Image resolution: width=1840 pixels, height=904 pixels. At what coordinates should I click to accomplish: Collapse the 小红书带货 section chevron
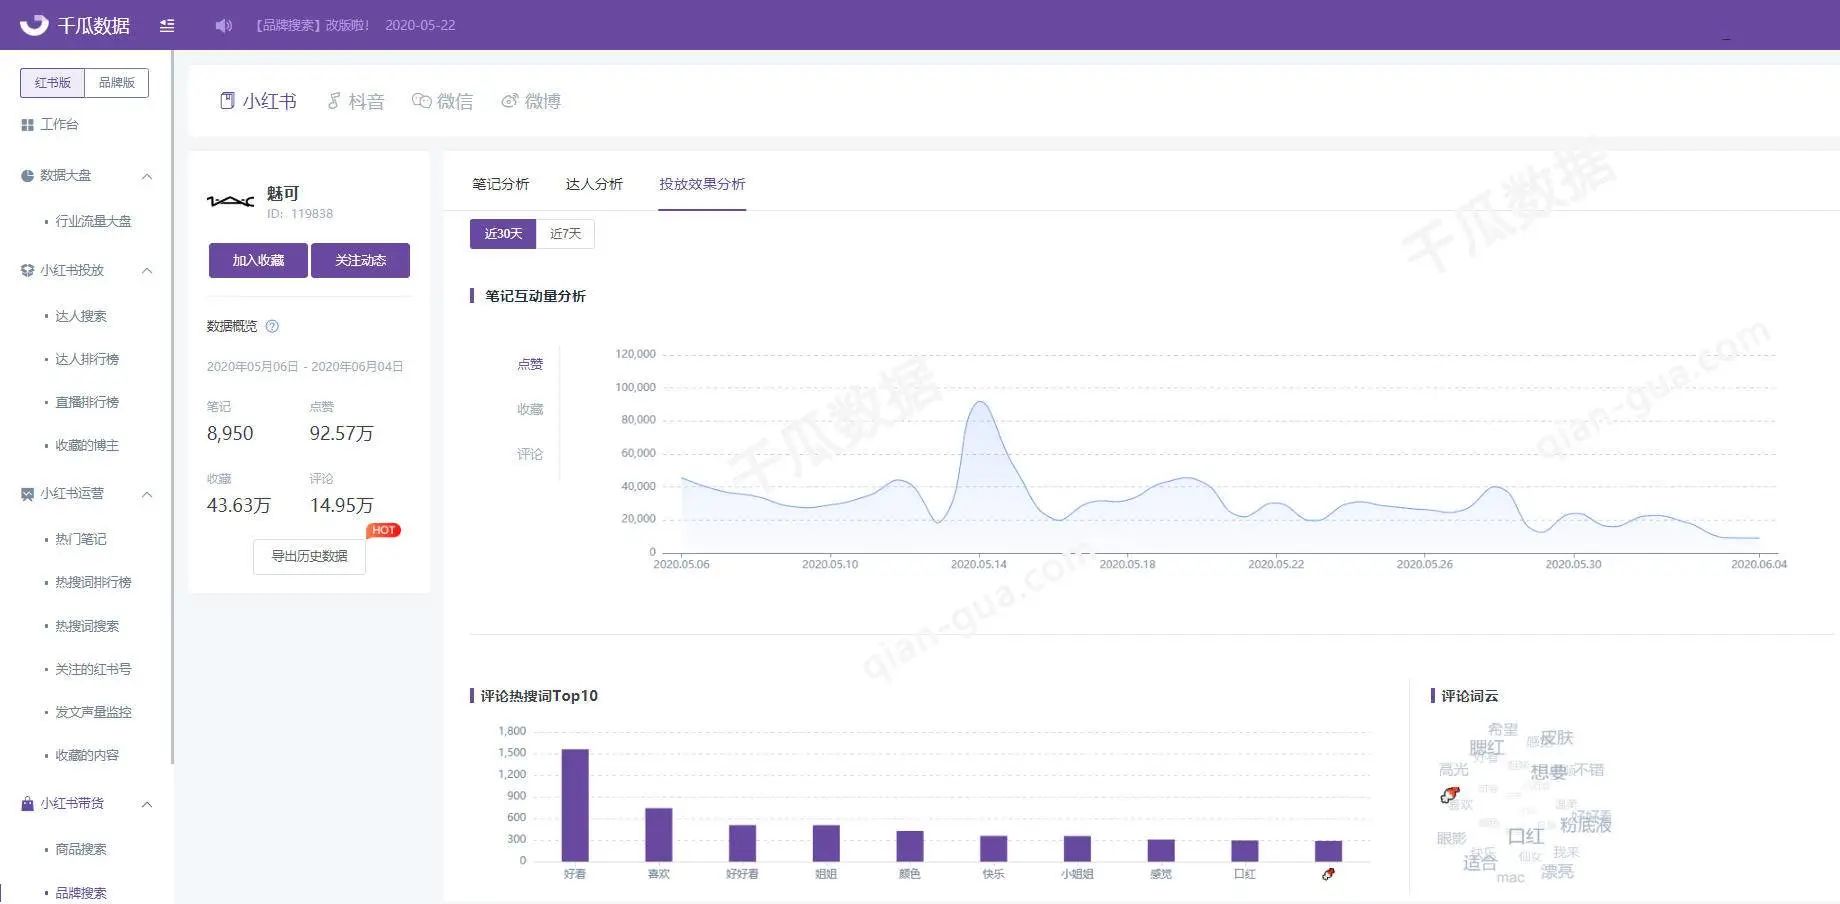[x=147, y=804]
